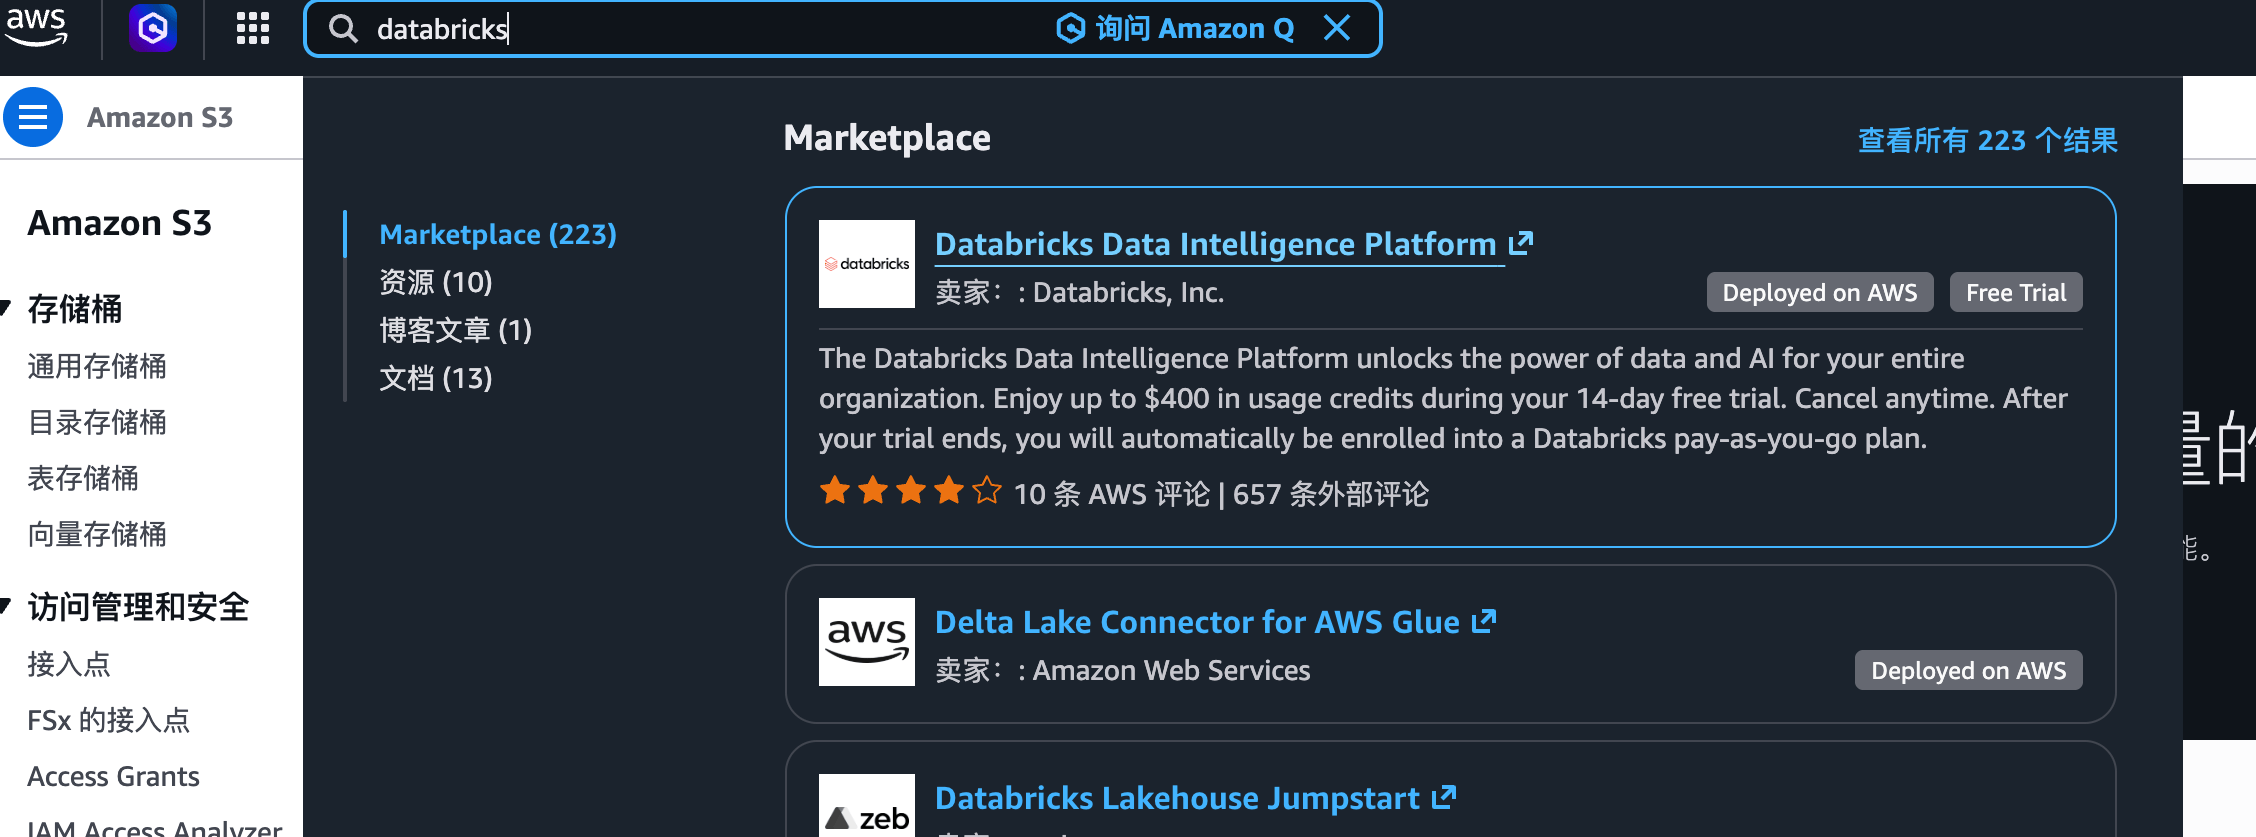The image size is (2256, 837).
Task: Open the services grid menu icon
Action: [253, 28]
